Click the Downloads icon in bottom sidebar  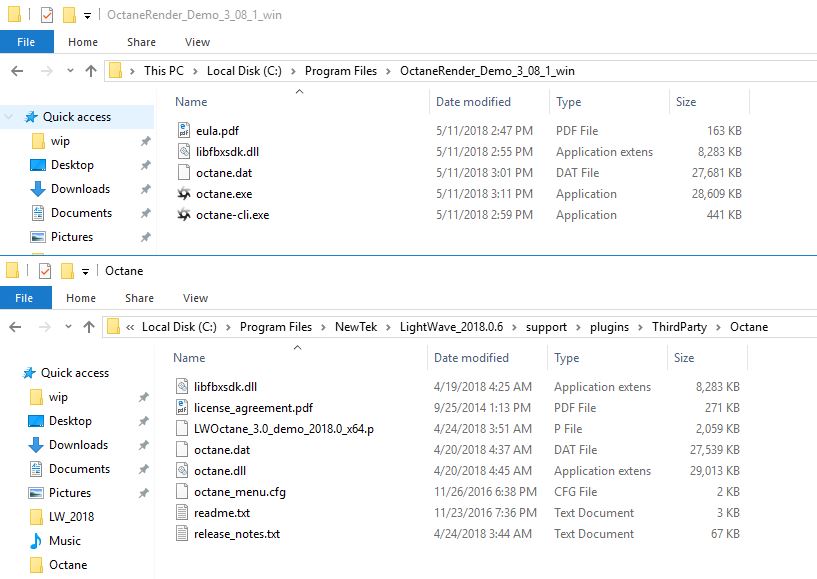pyautogui.click(x=37, y=445)
